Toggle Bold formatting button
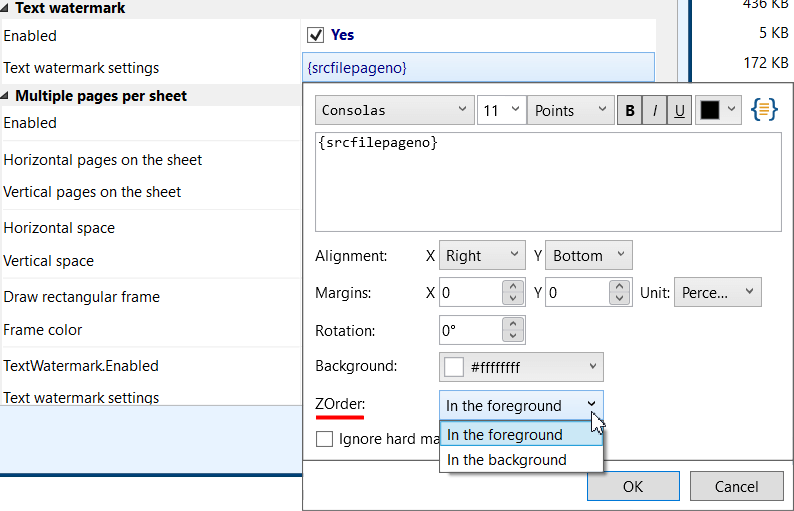The width and height of the screenshot is (794, 511). coord(630,111)
